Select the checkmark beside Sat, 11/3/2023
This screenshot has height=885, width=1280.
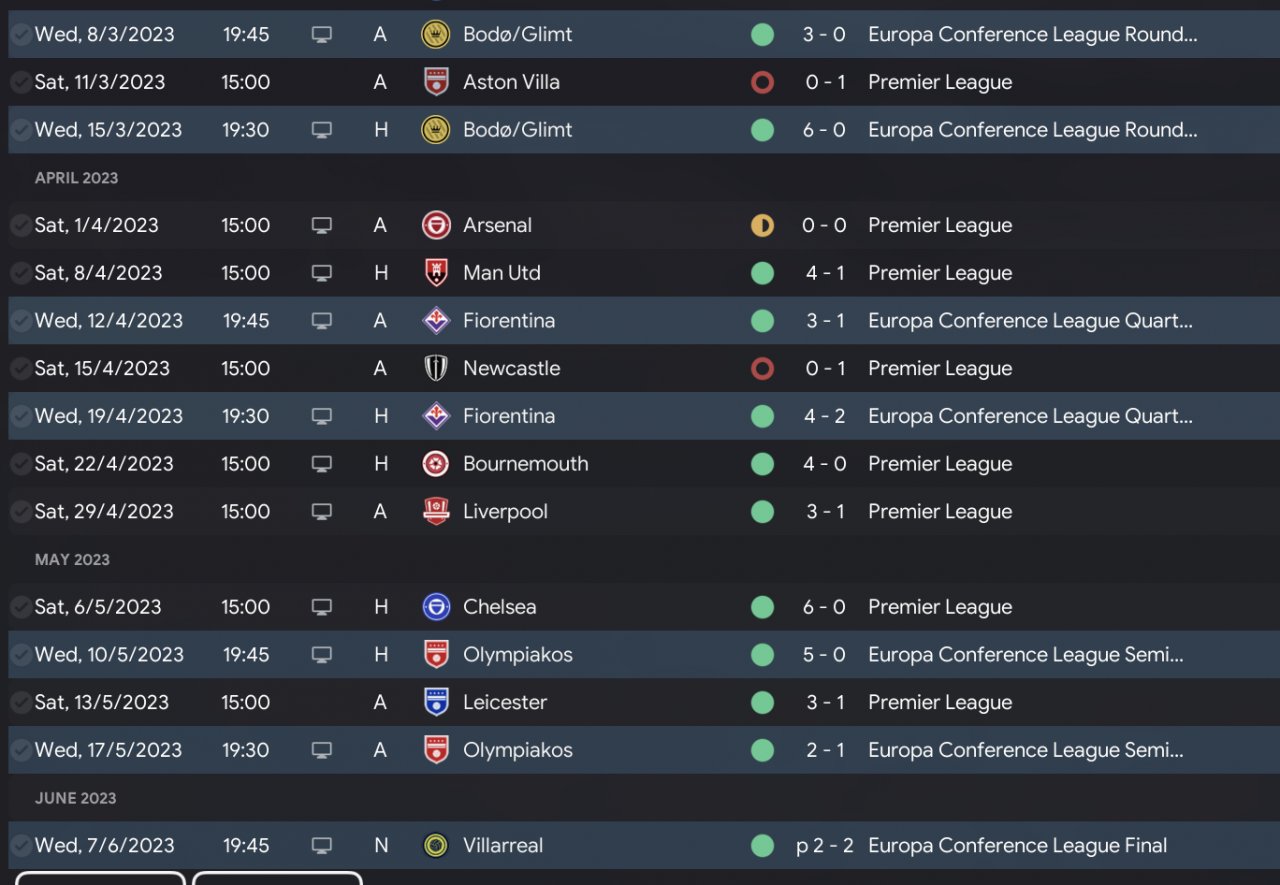tap(20, 82)
